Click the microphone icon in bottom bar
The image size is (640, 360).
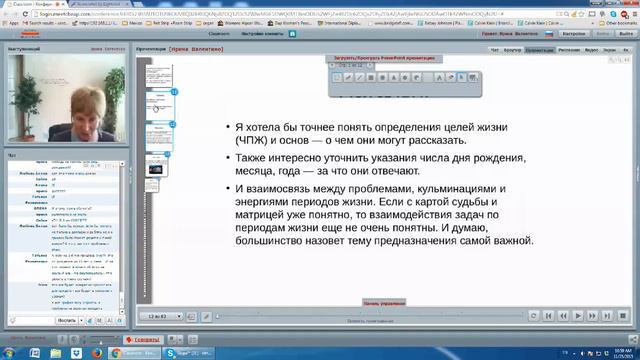[x=62, y=339]
